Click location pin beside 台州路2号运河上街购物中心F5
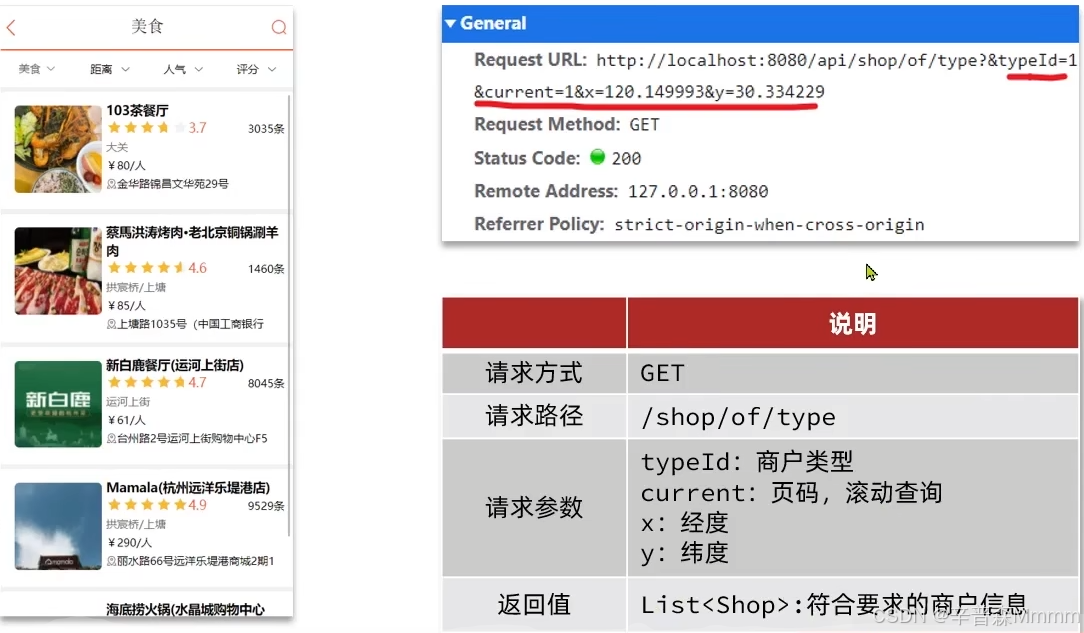 [x=111, y=439]
